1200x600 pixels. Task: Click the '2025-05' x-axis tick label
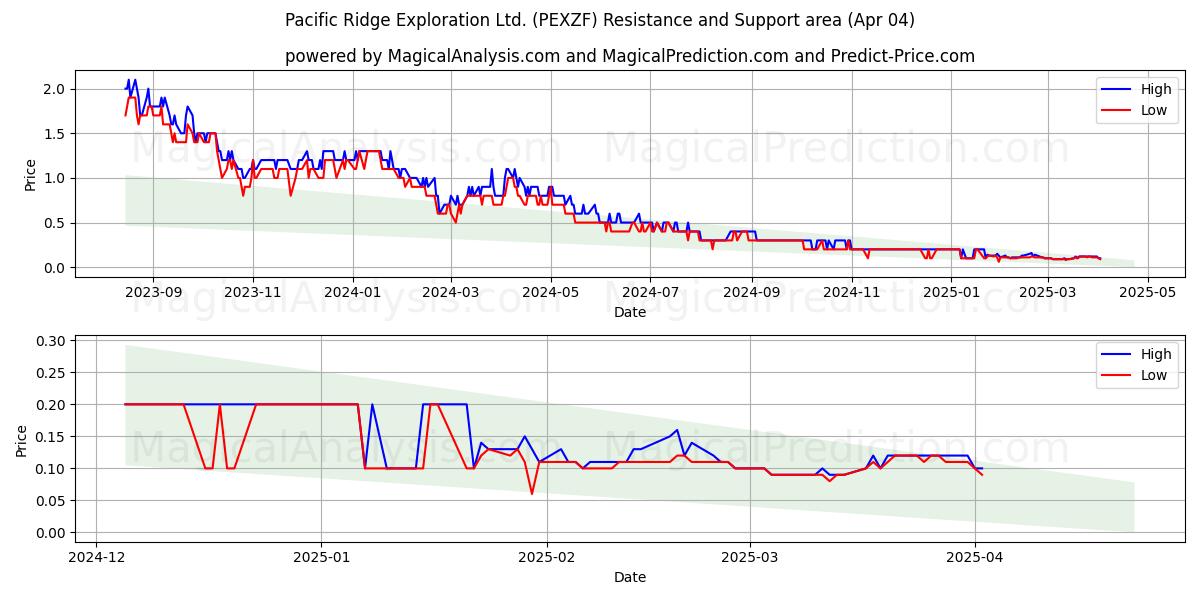click(x=1148, y=293)
